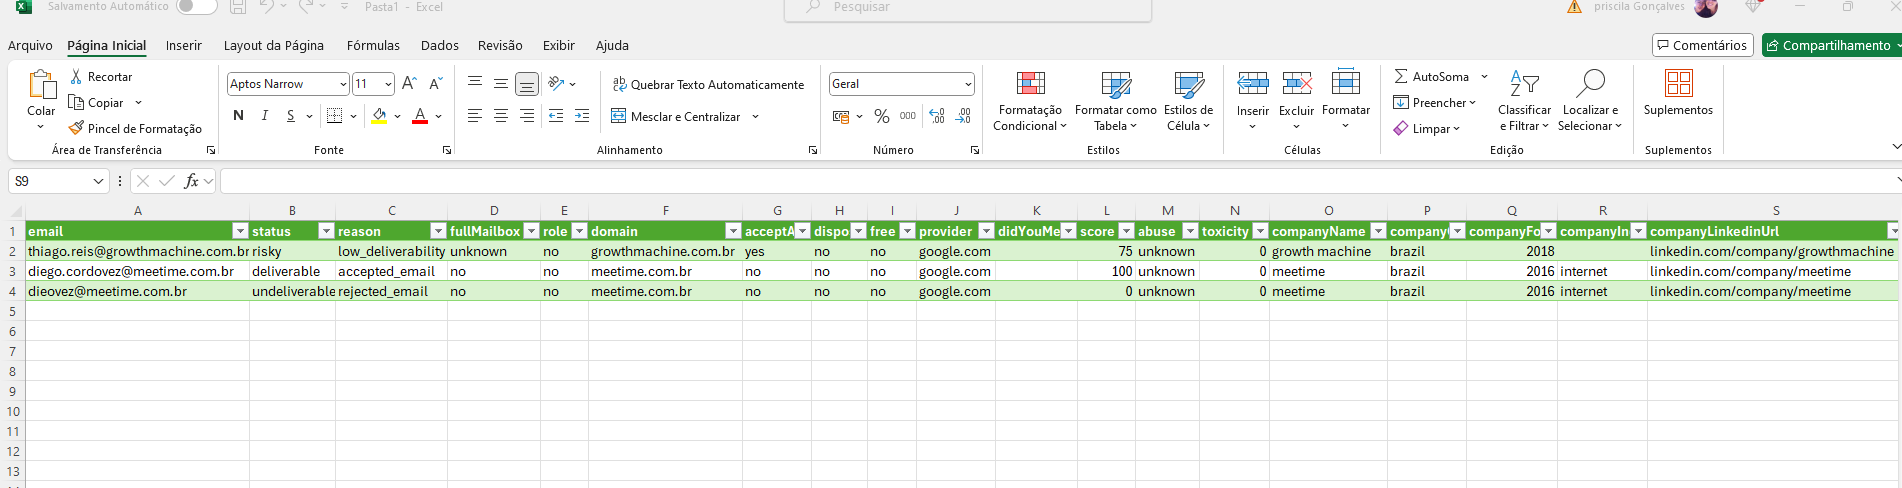Increase font size with large A icon
Screen dimensions: 1902x488
pyautogui.click(x=409, y=84)
